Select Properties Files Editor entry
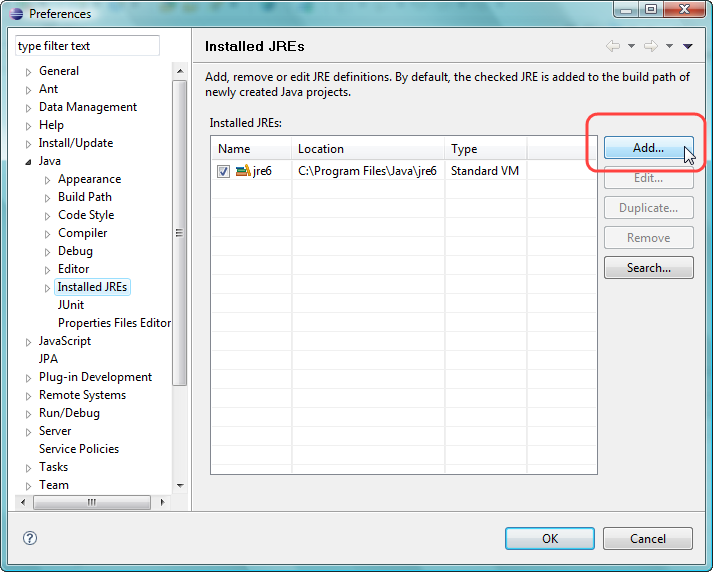713x572 pixels. click(x=114, y=323)
